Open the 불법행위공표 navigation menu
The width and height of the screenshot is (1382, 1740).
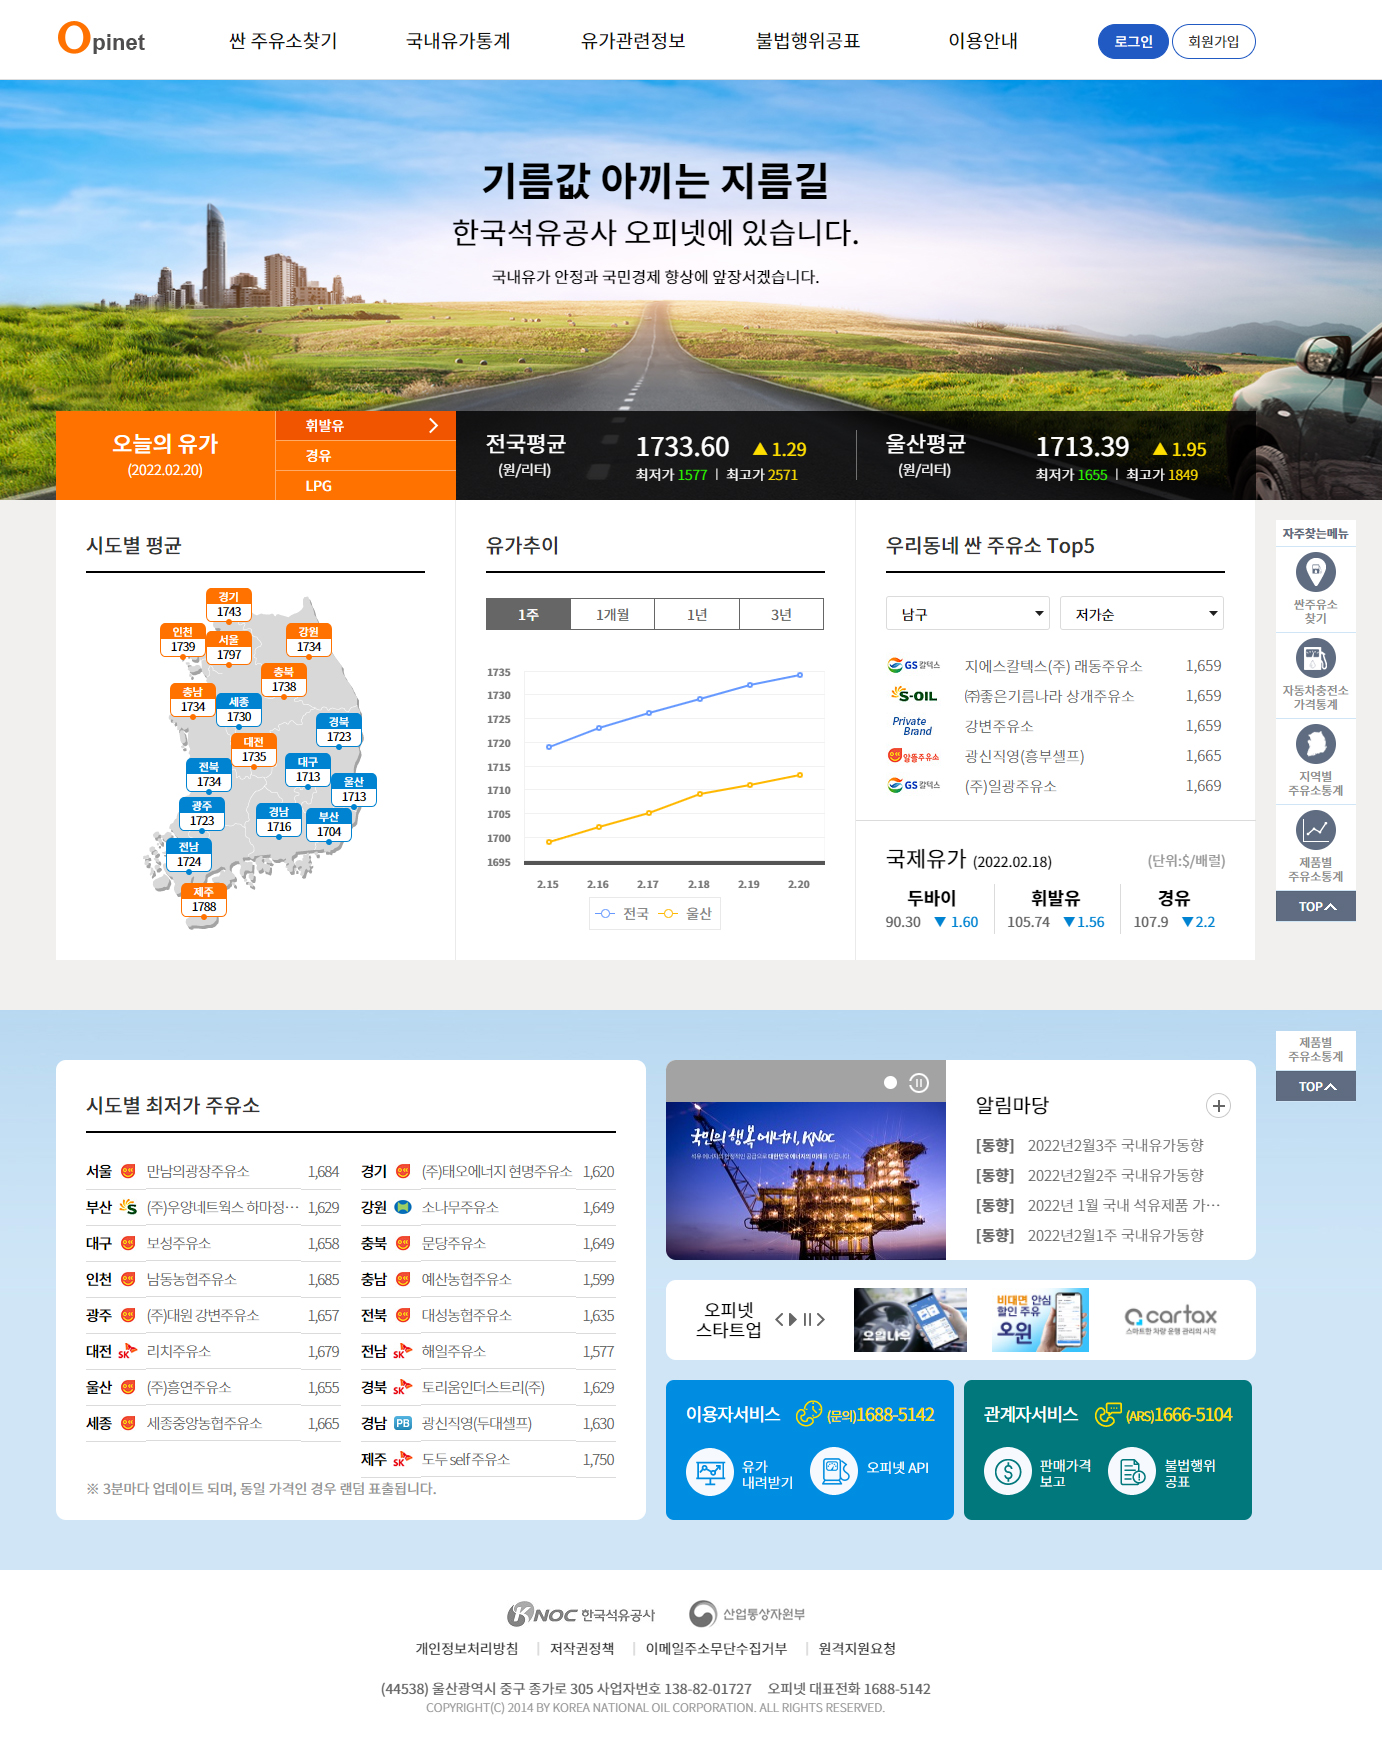(808, 41)
